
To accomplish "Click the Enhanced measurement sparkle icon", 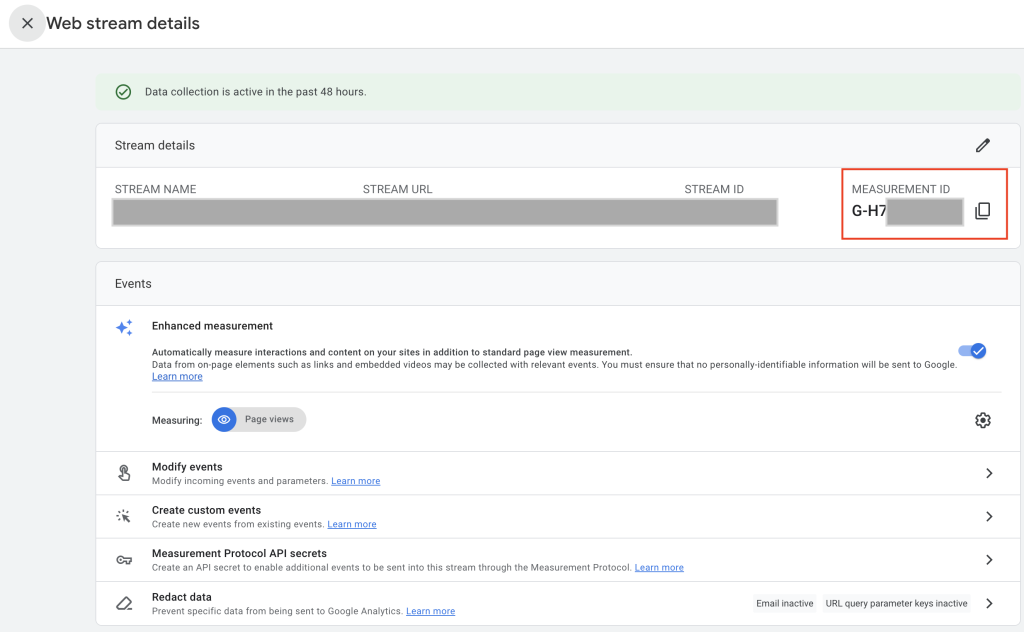I will point(124,327).
